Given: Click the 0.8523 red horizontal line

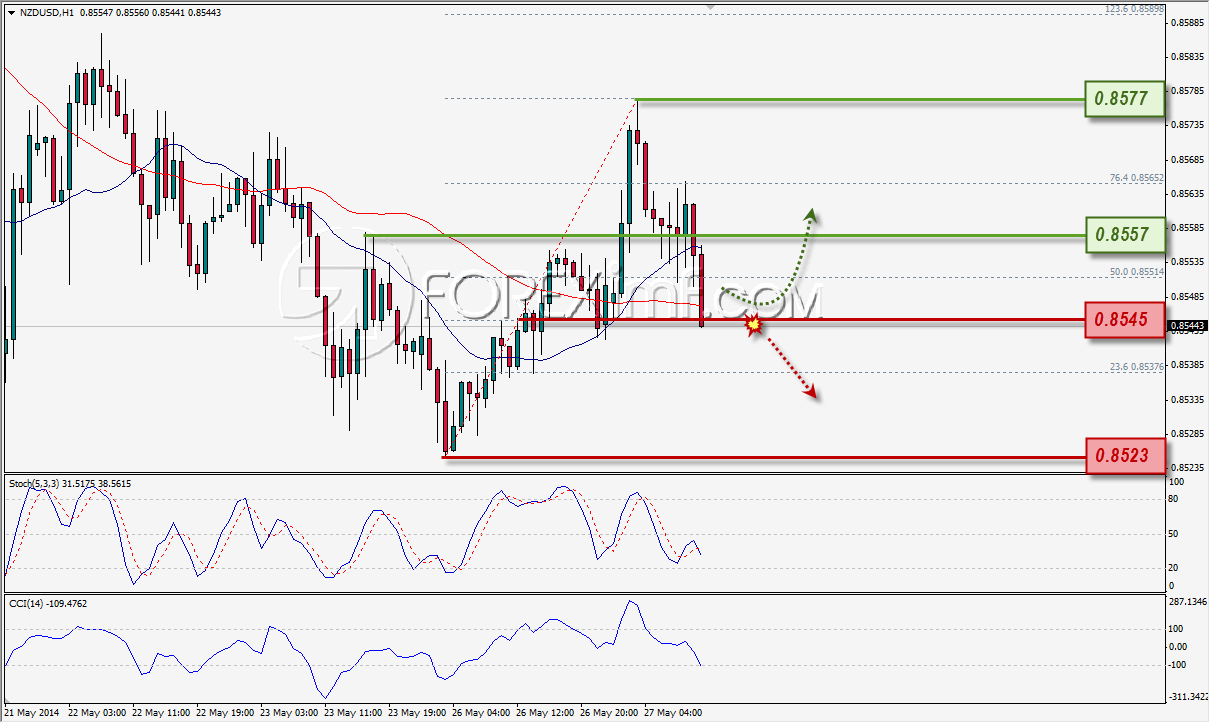Looking at the screenshot, I should click(765, 458).
